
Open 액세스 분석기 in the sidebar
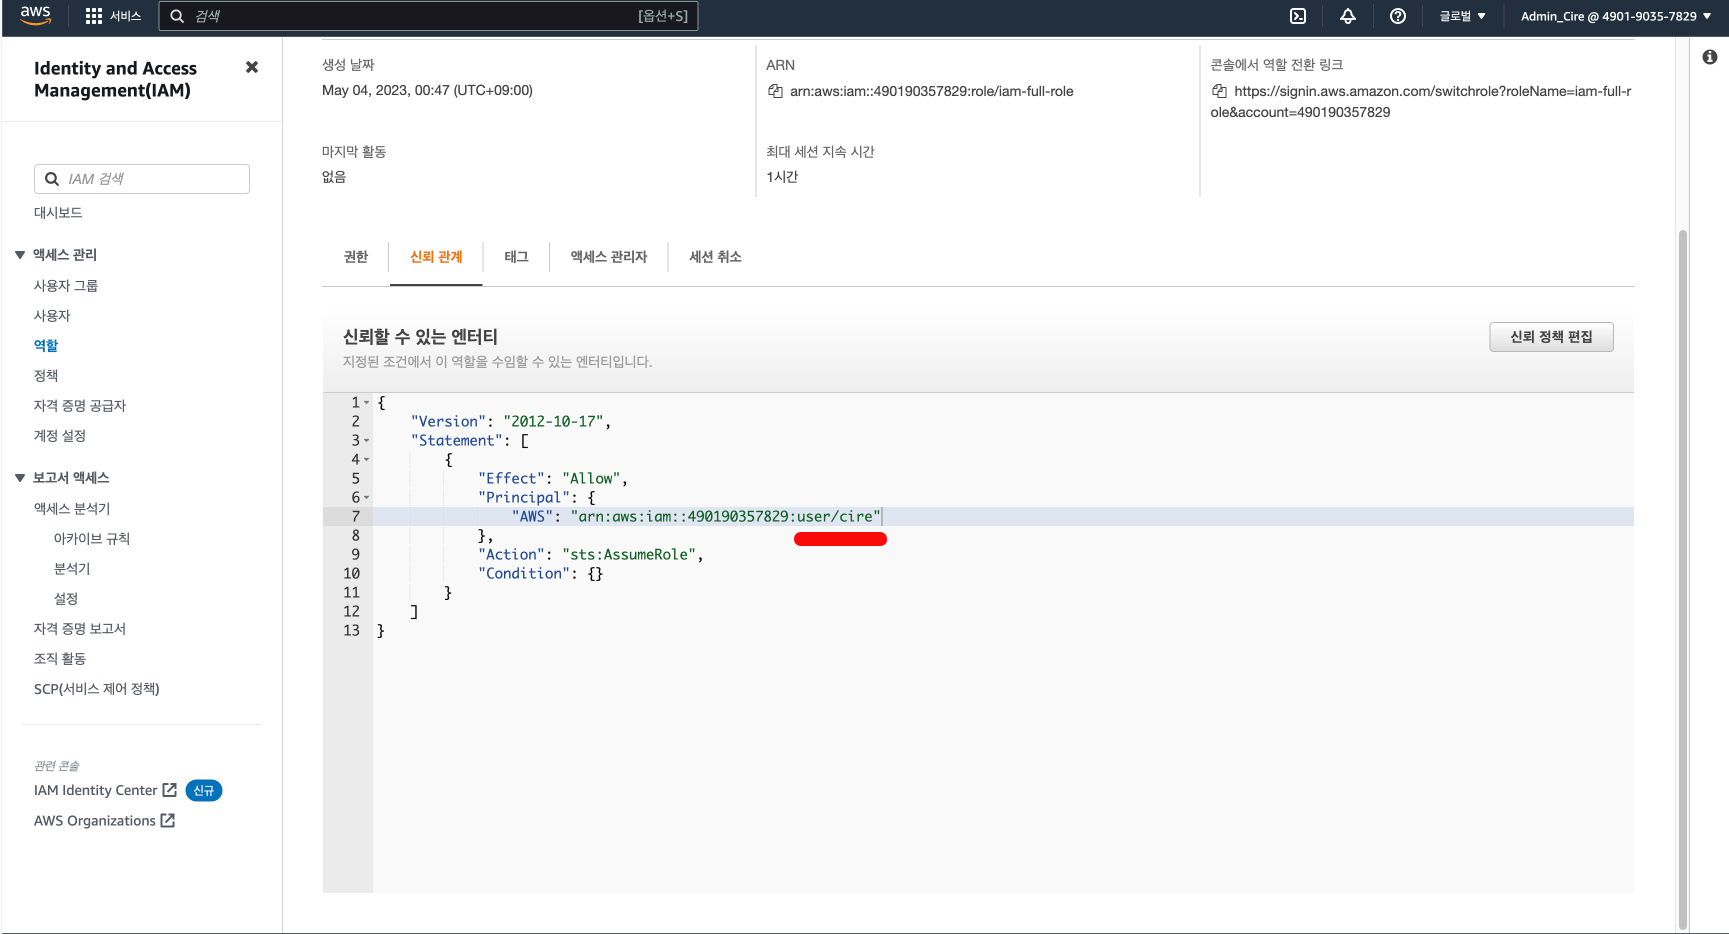click(x=72, y=509)
